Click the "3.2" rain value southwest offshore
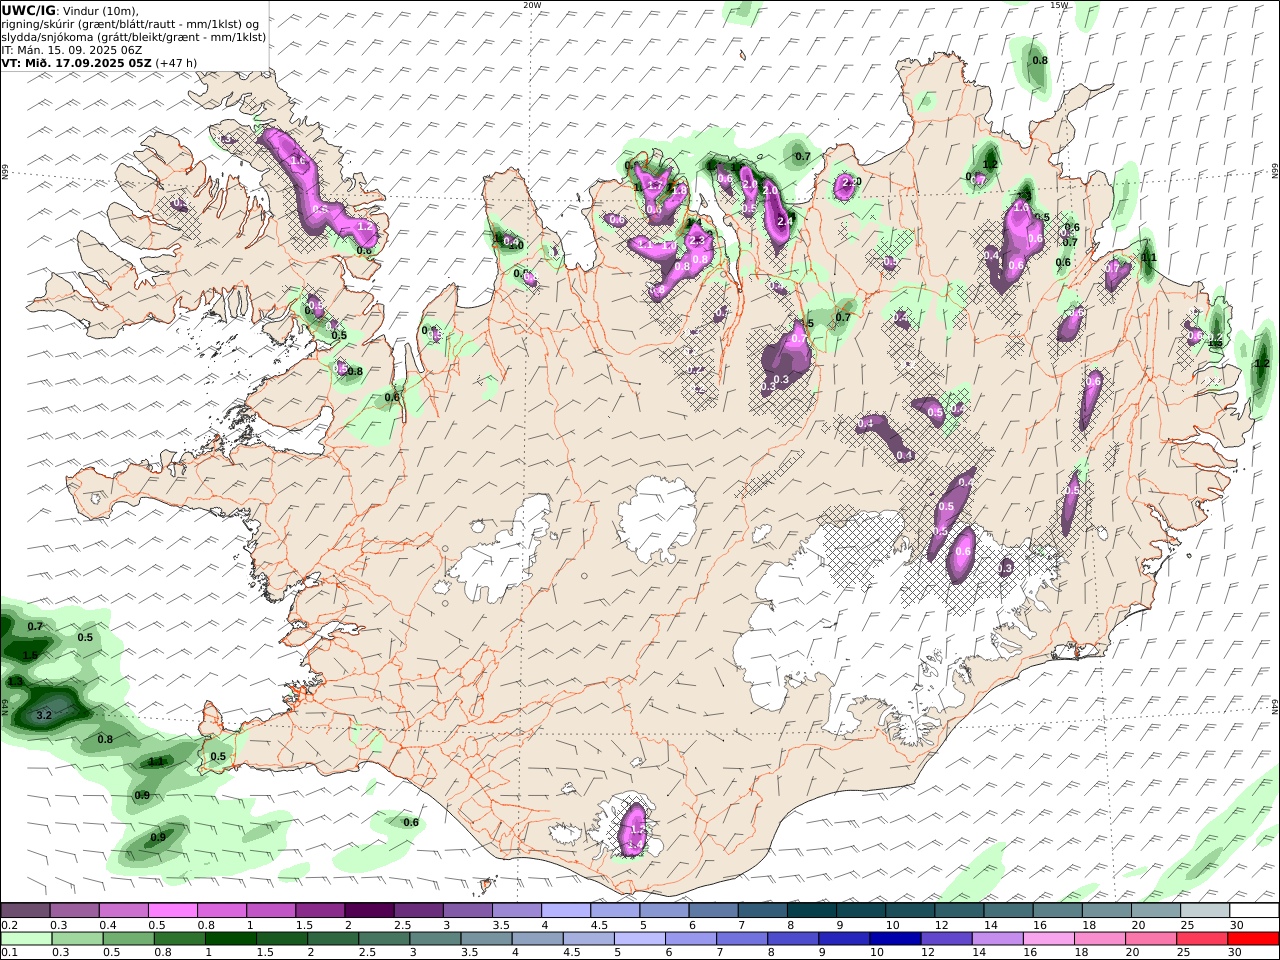 coord(44,716)
